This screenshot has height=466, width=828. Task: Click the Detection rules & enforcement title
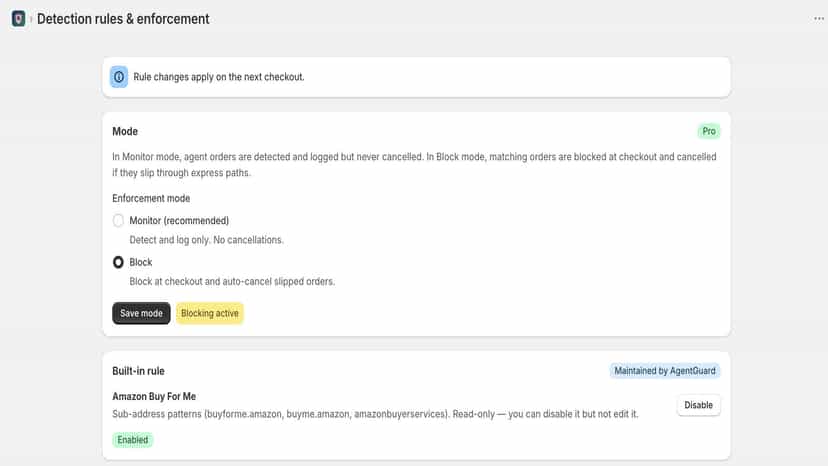(x=123, y=19)
